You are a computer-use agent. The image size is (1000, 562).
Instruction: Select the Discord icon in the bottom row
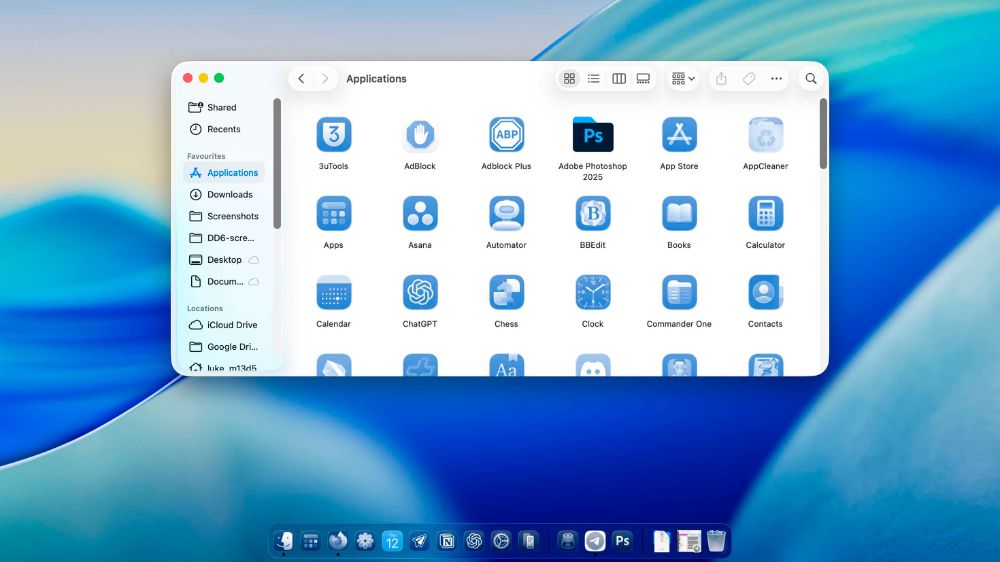pos(592,365)
